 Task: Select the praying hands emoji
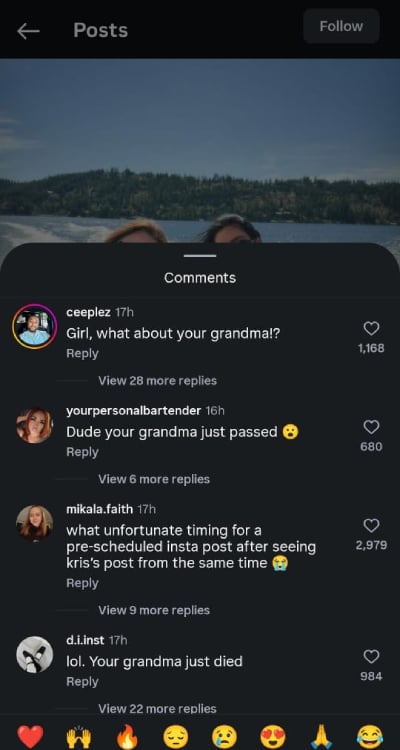(x=321, y=736)
